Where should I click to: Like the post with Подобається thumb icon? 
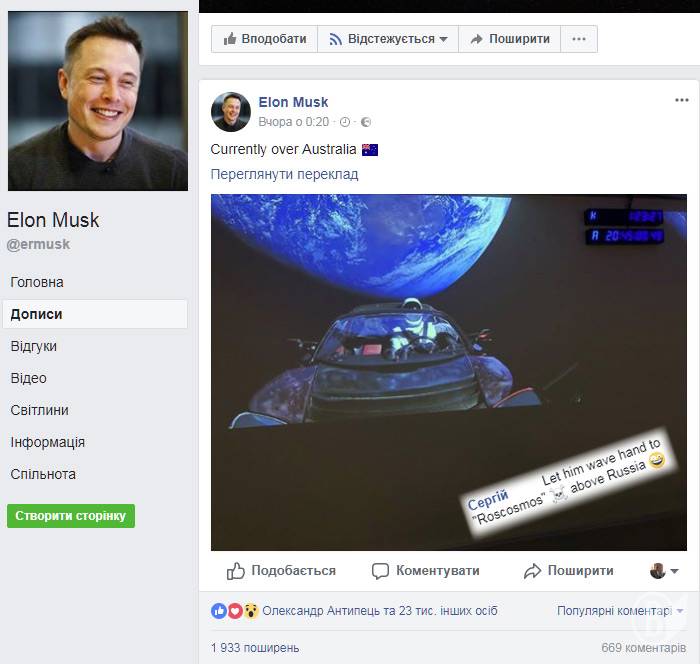pos(236,571)
